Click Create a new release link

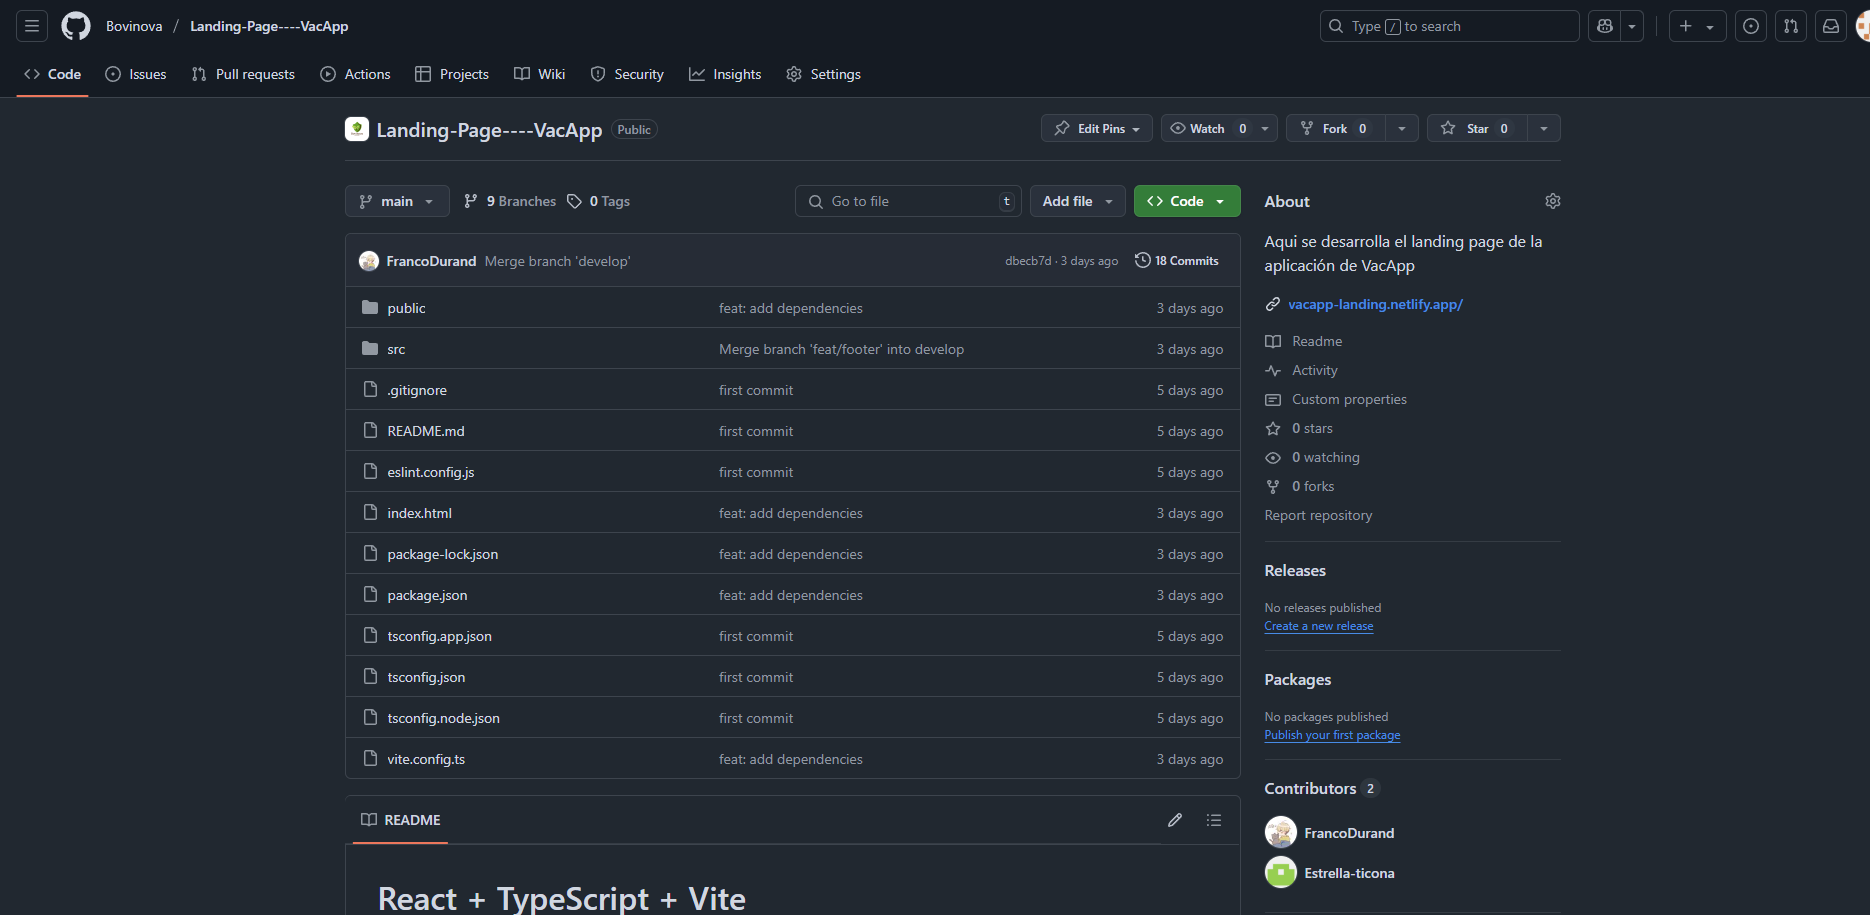pyautogui.click(x=1318, y=626)
